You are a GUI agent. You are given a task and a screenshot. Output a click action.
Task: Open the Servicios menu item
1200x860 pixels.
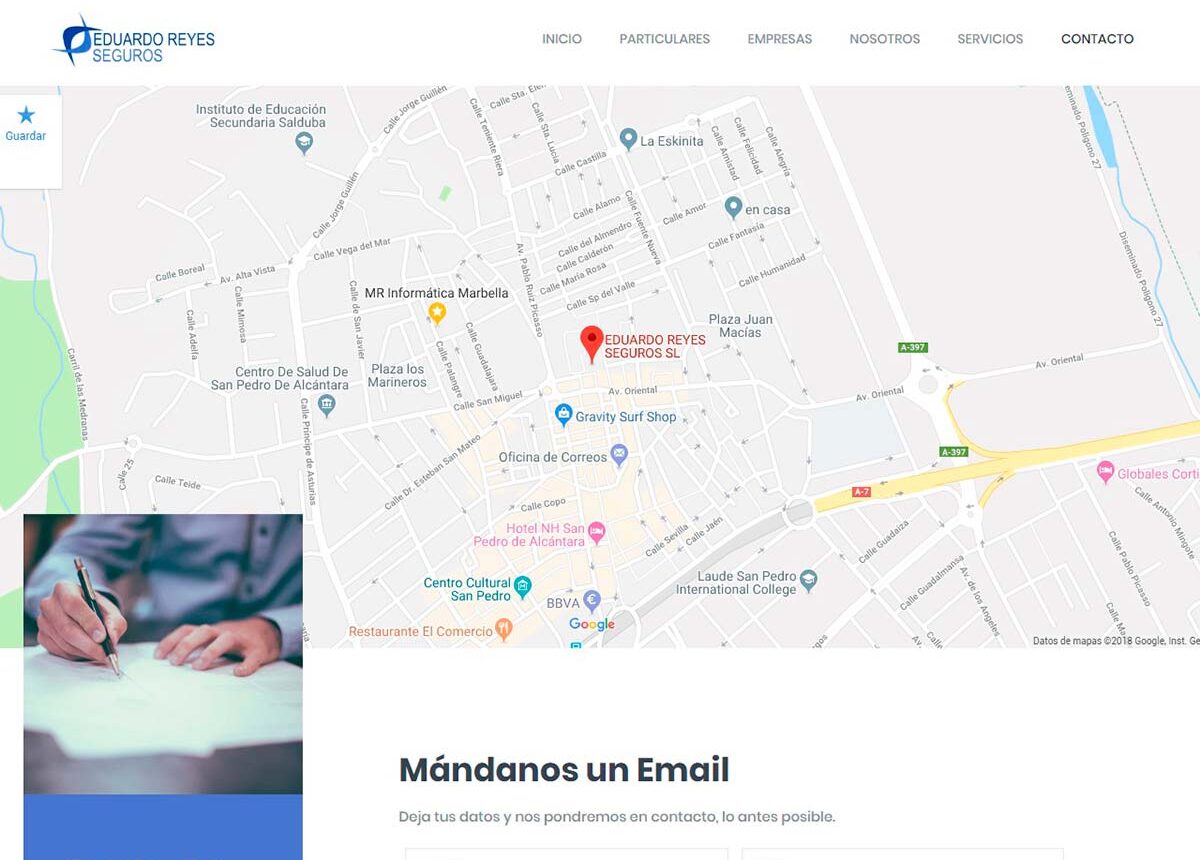[x=990, y=39]
